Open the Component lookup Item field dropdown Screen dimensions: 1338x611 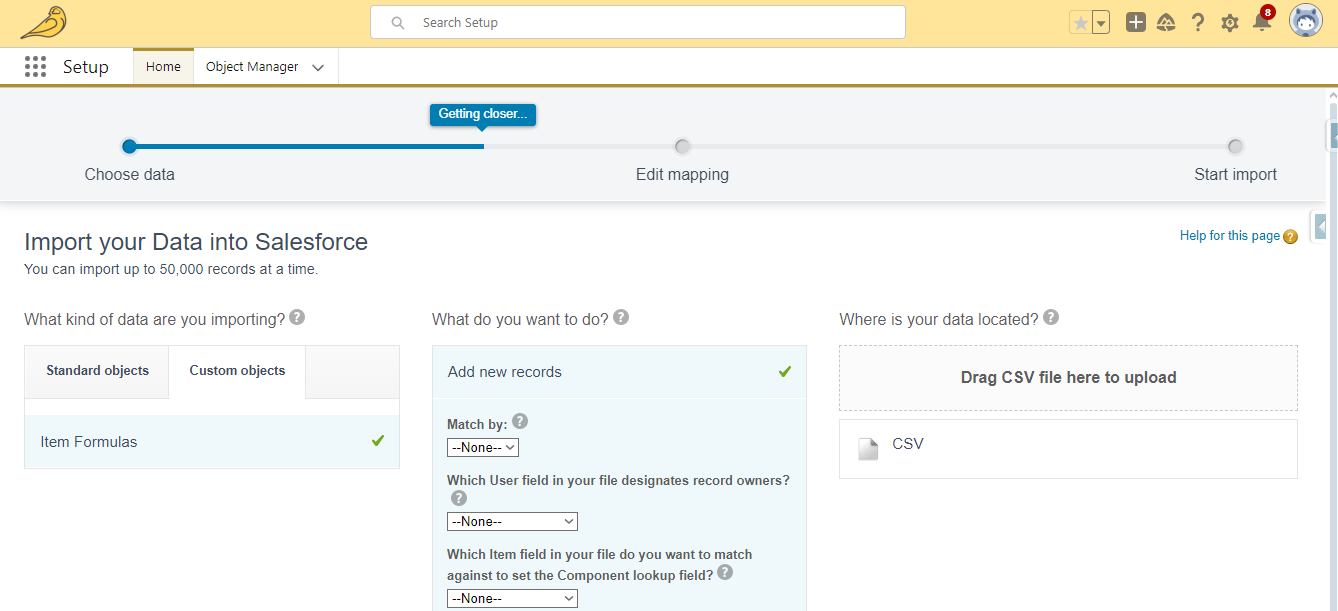click(512, 599)
